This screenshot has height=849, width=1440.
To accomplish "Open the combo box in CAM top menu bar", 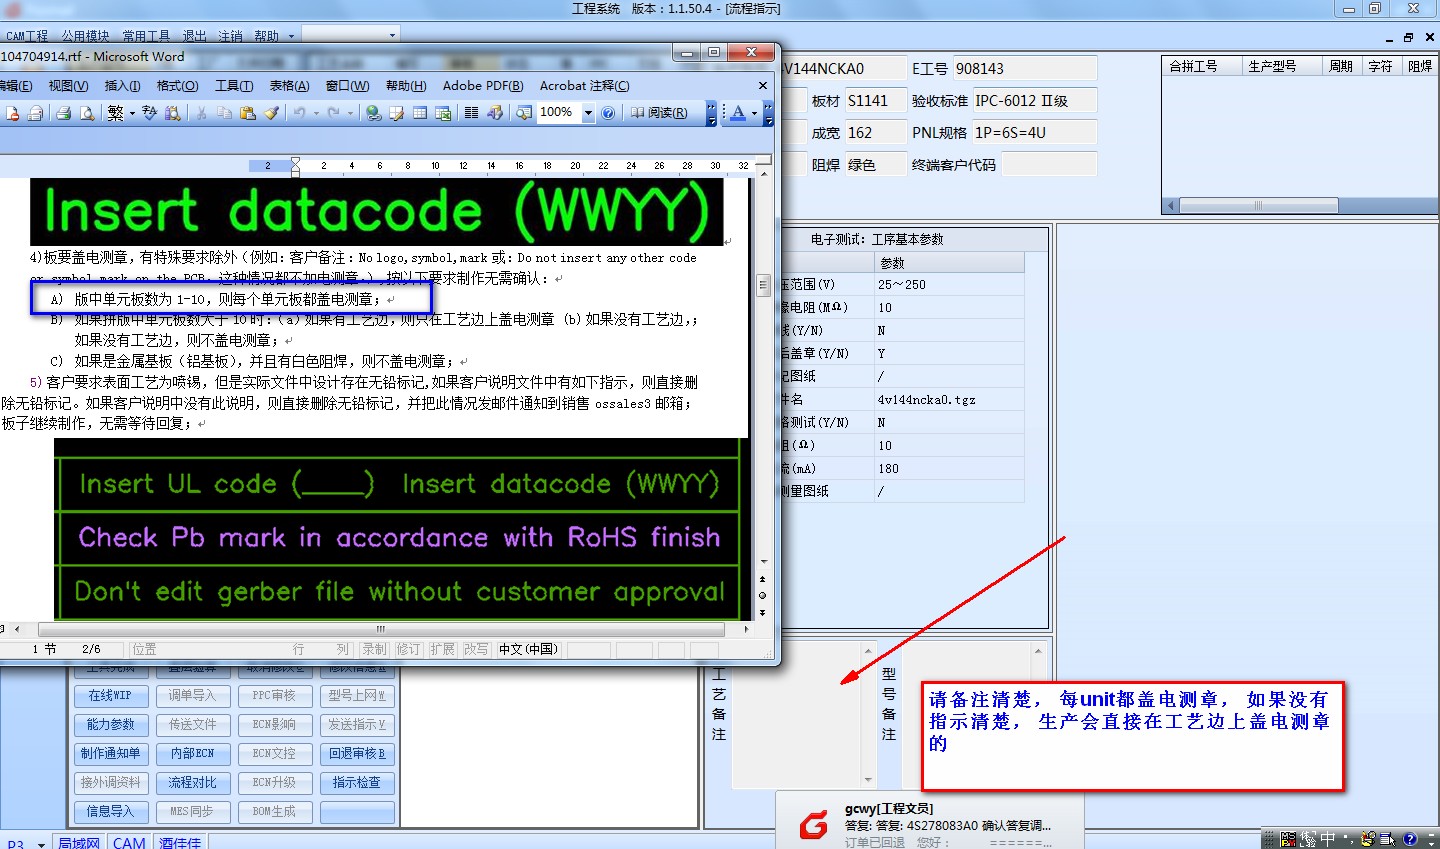I will tap(351, 35).
